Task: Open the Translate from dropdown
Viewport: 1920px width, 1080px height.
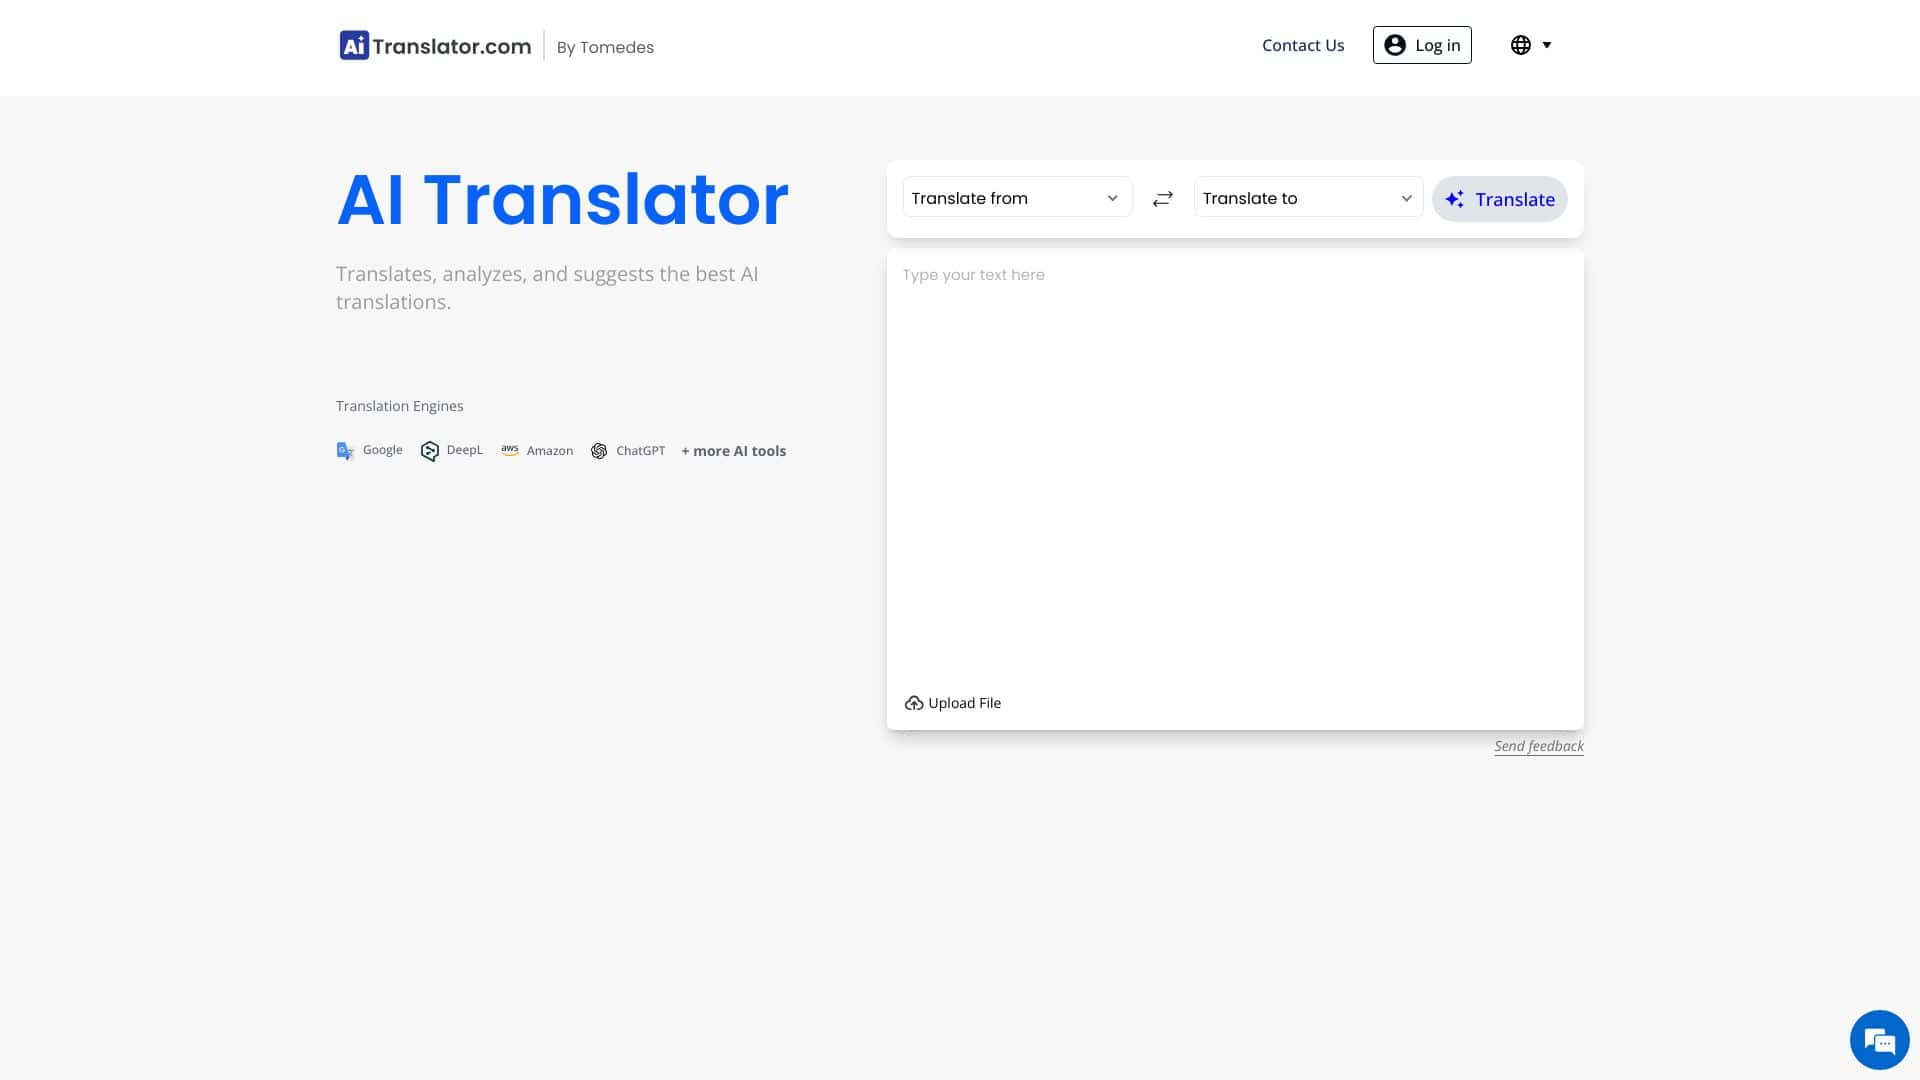Action: tap(1016, 198)
